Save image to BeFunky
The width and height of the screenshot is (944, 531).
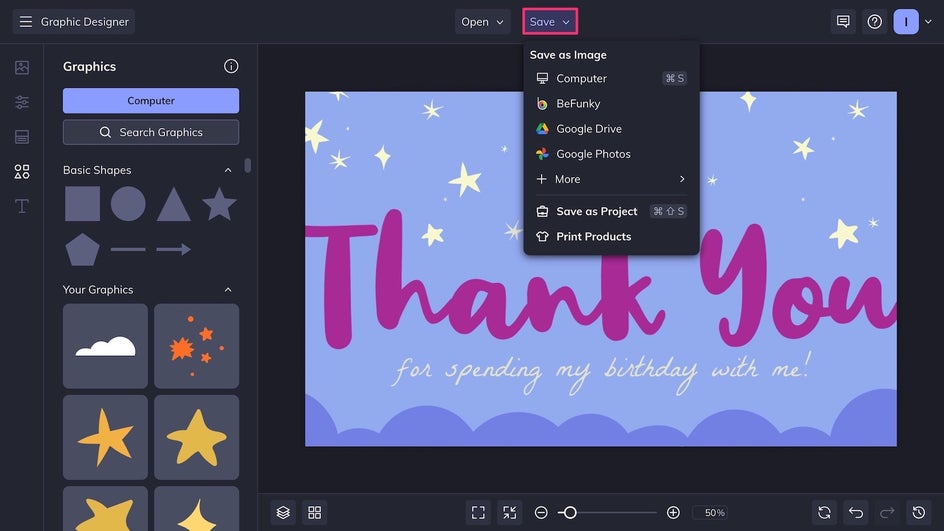[611, 104]
